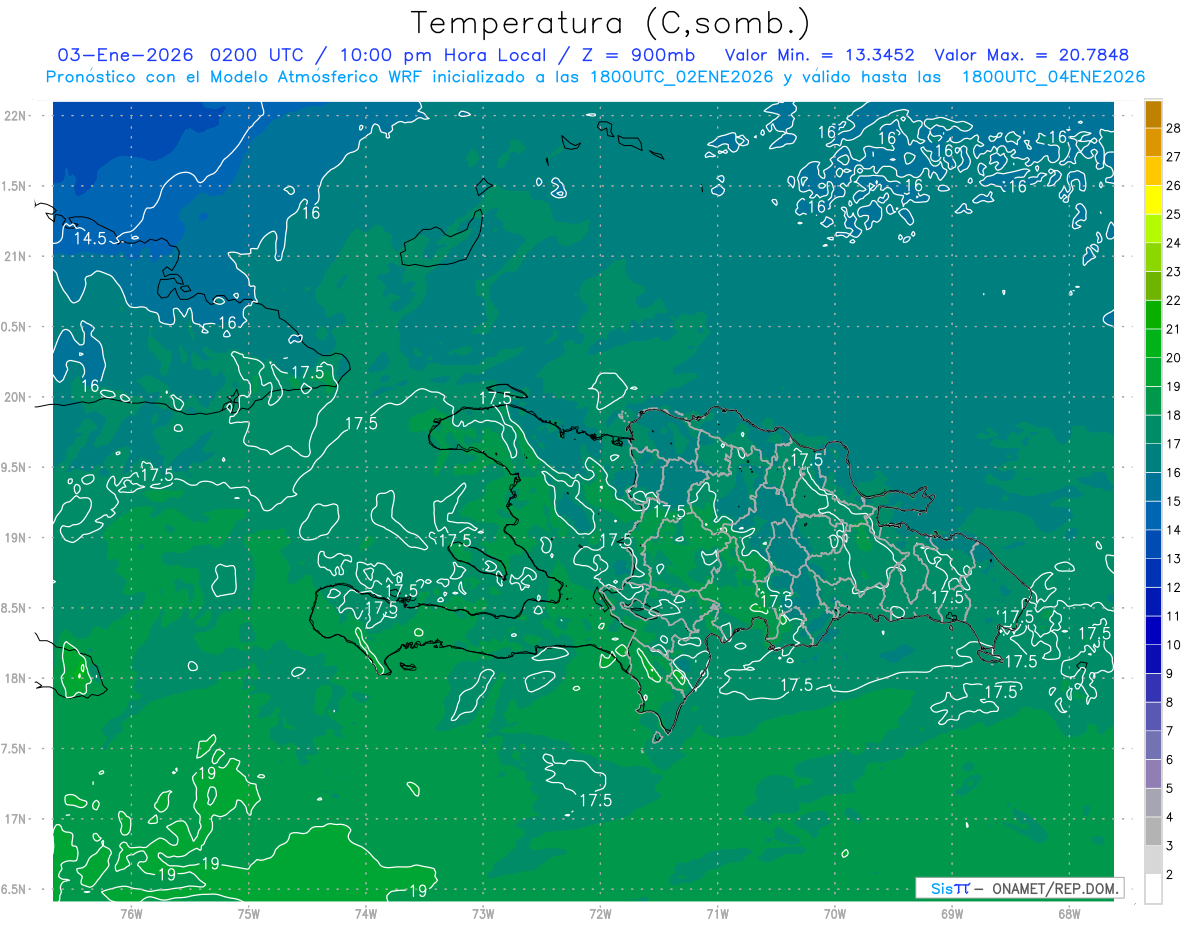Image resolution: width=1200 pixels, height=927 pixels.
Task: Click the brown swatch topping the color legend
Action: pos(1153,114)
